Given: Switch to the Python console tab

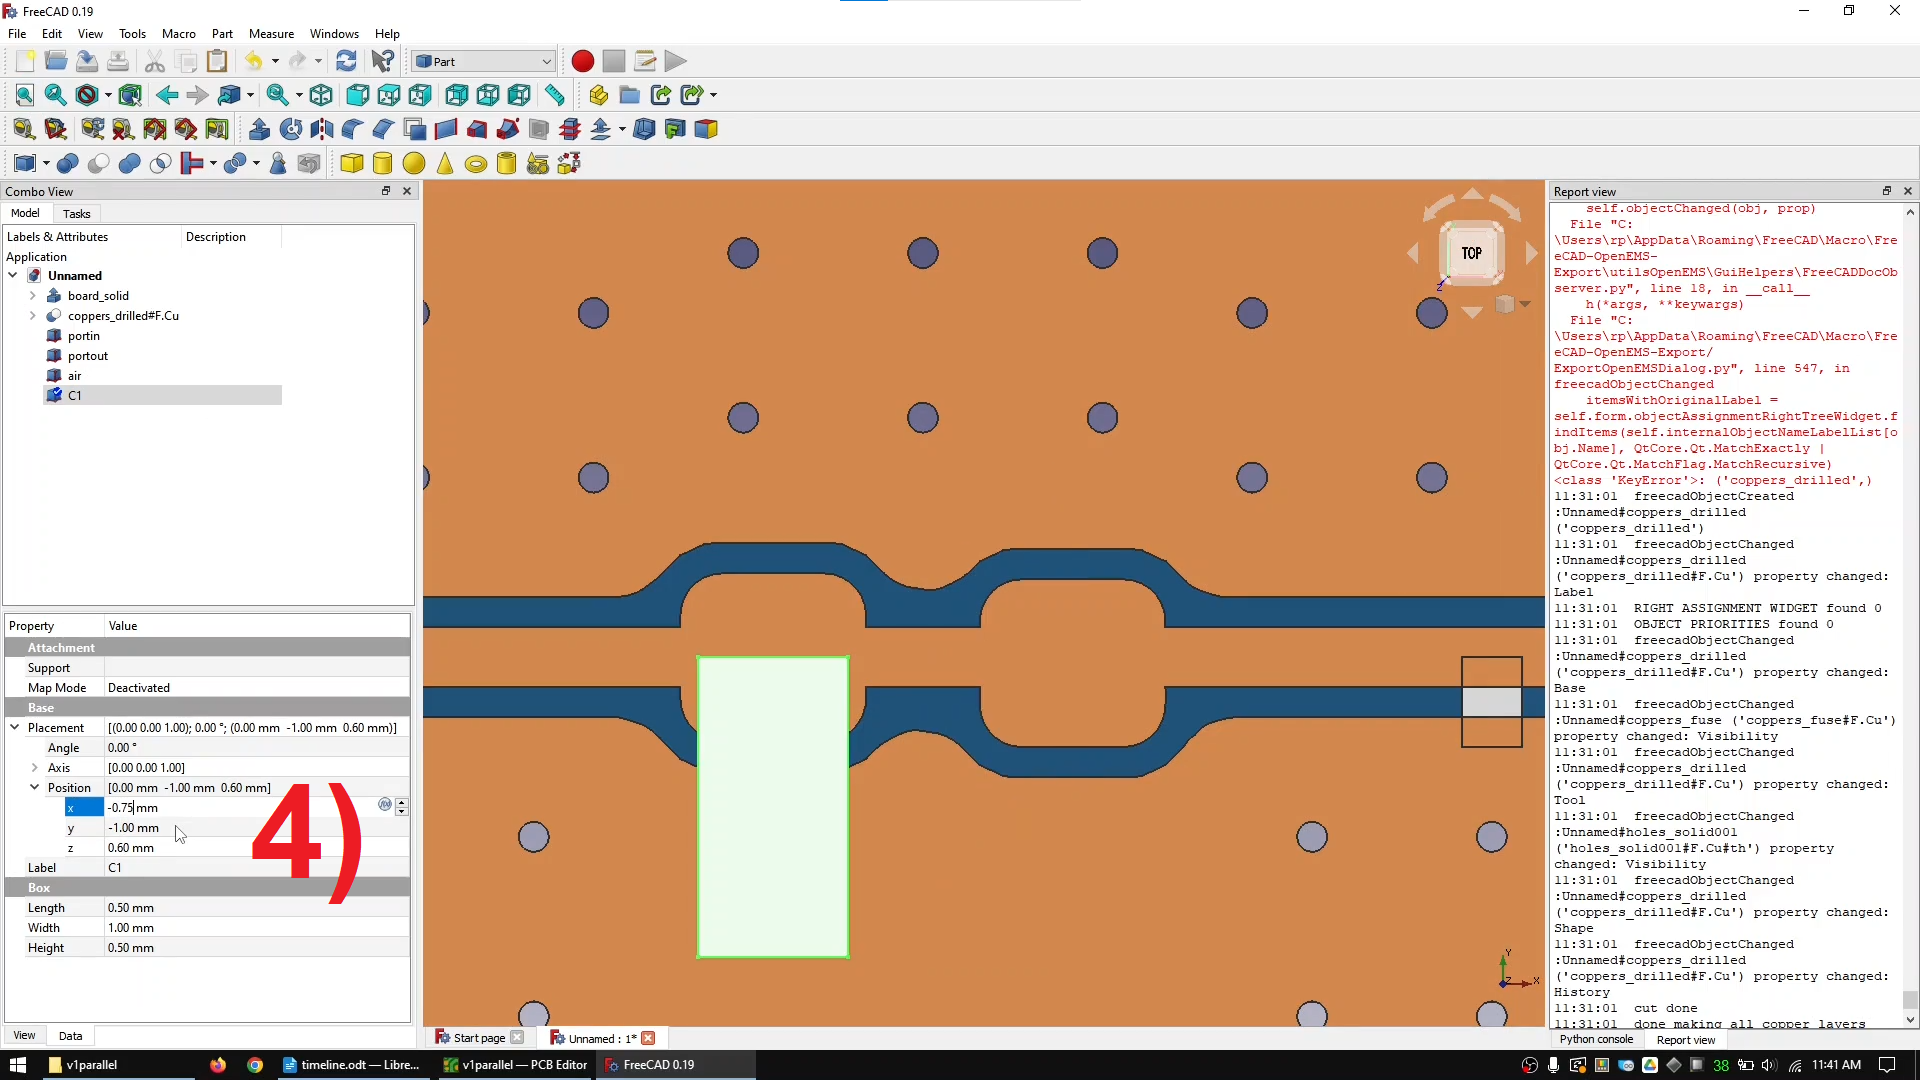Looking at the screenshot, I should pos(1596,1040).
